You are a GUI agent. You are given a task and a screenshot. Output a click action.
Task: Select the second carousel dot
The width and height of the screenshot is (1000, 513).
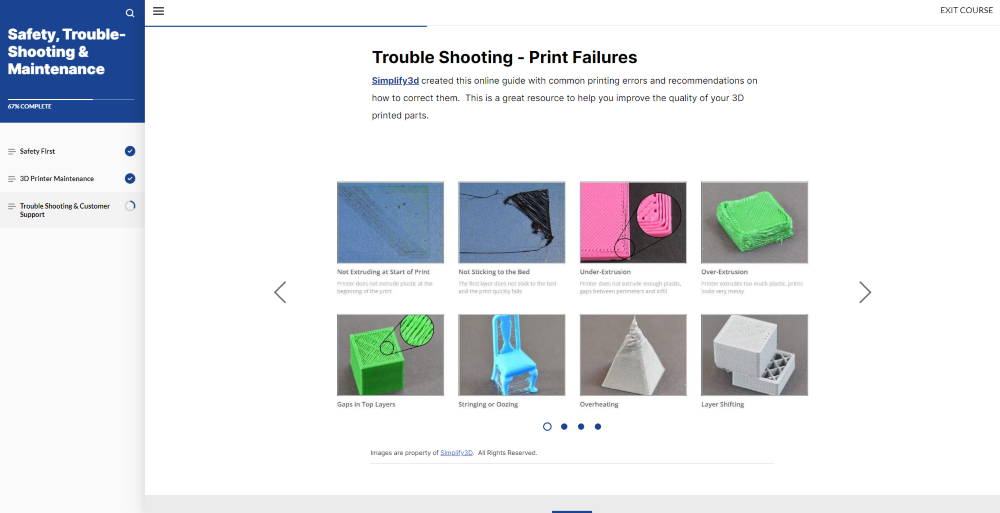coord(564,427)
